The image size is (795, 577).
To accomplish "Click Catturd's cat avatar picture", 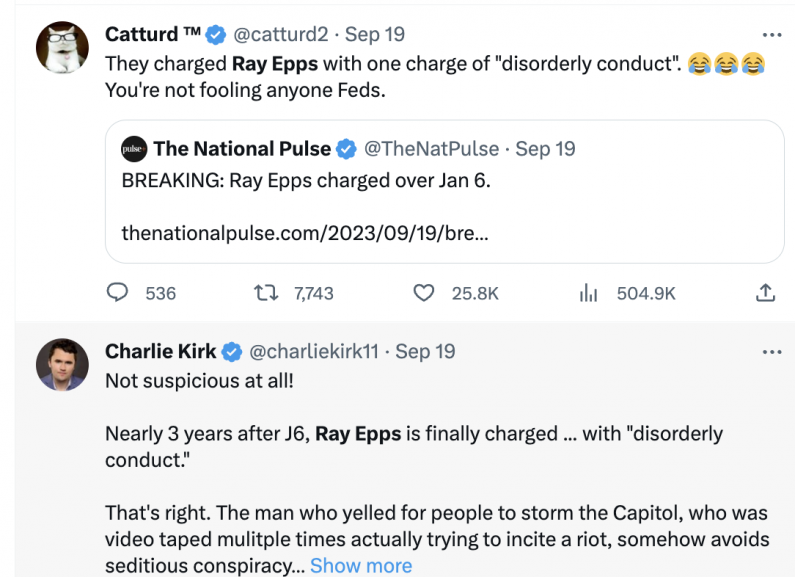I will click(x=62, y=46).
